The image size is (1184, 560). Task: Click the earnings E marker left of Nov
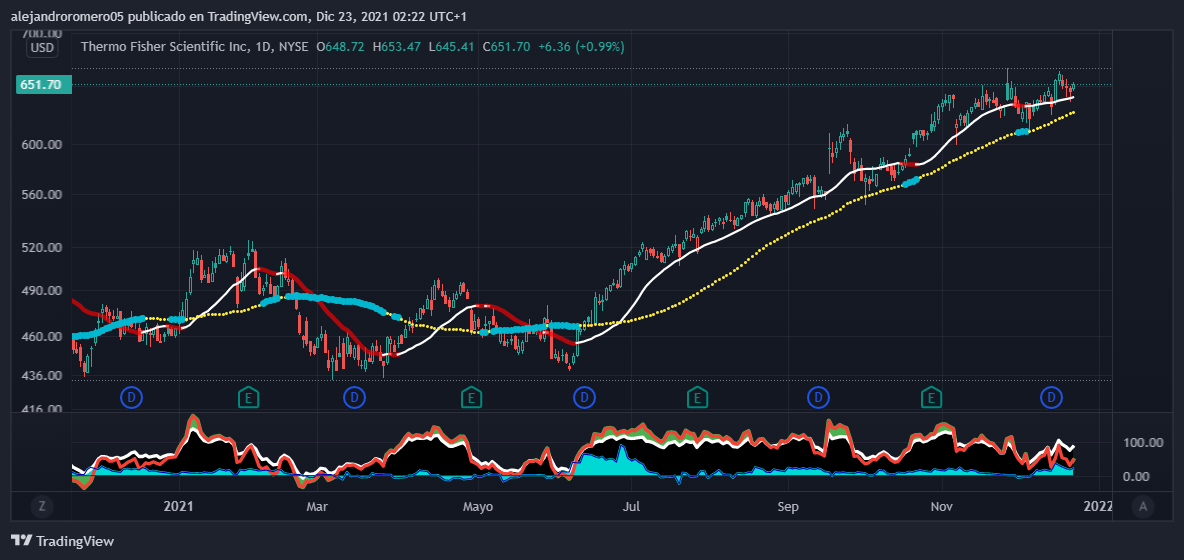tap(932, 396)
